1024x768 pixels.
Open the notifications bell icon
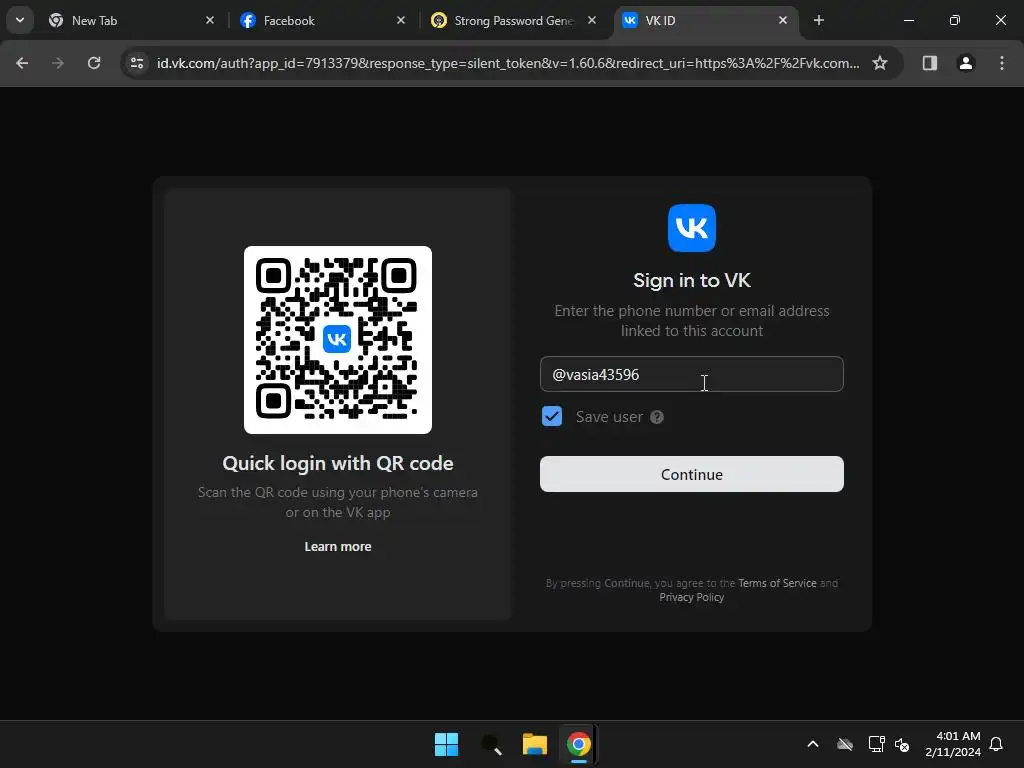(x=996, y=744)
